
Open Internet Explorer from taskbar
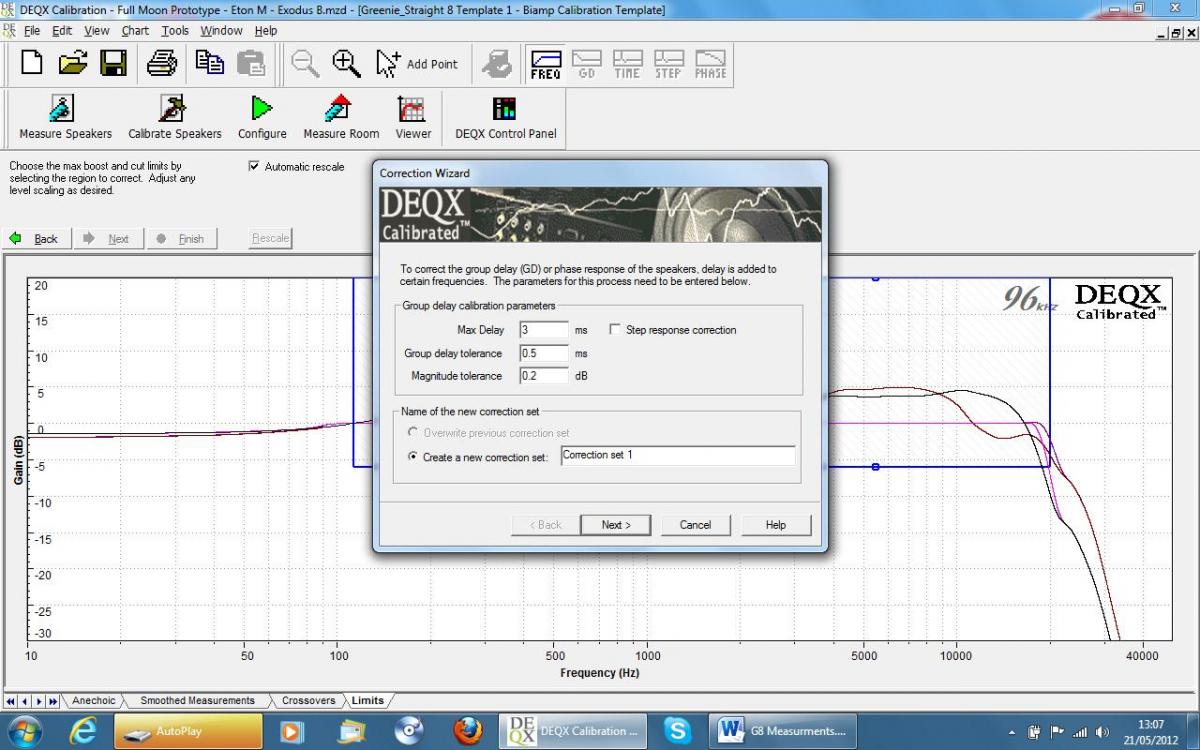(83, 731)
